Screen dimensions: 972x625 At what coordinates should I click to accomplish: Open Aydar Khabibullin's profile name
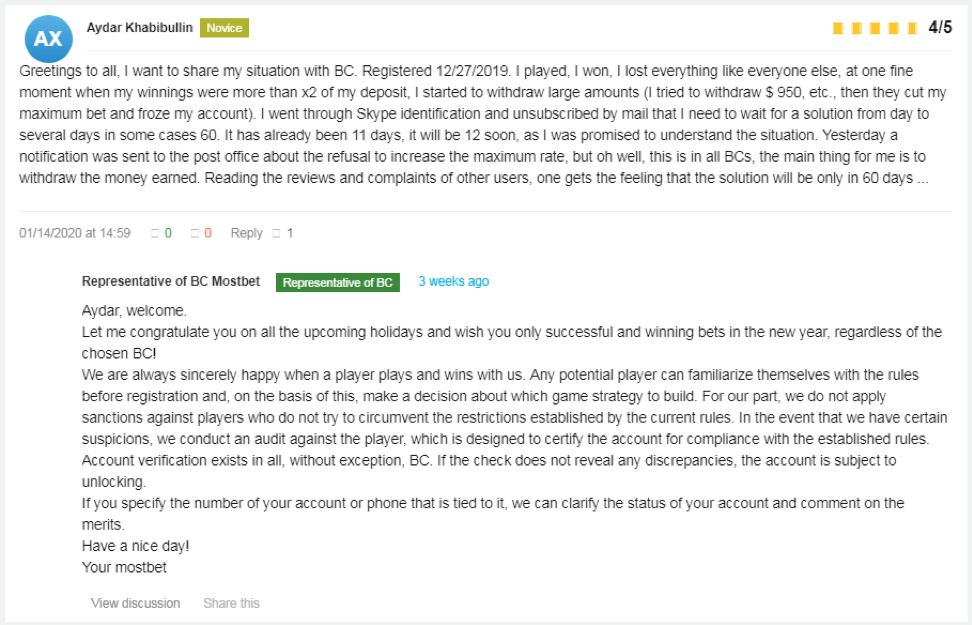(x=139, y=27)
